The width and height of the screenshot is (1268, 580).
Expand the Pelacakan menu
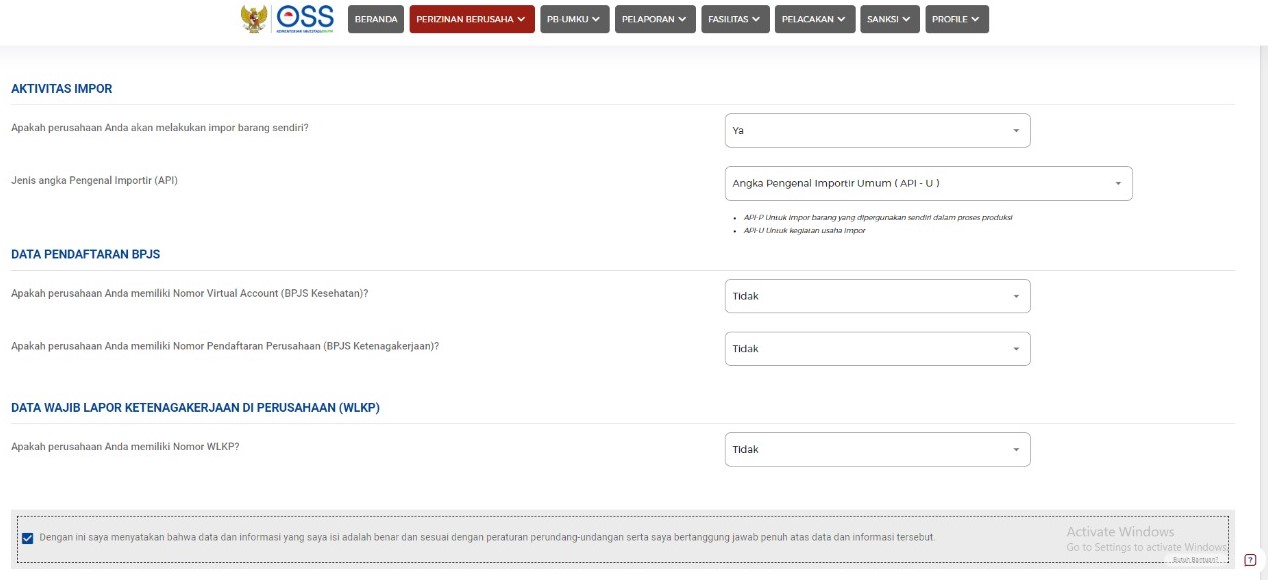tap(814, 19)
